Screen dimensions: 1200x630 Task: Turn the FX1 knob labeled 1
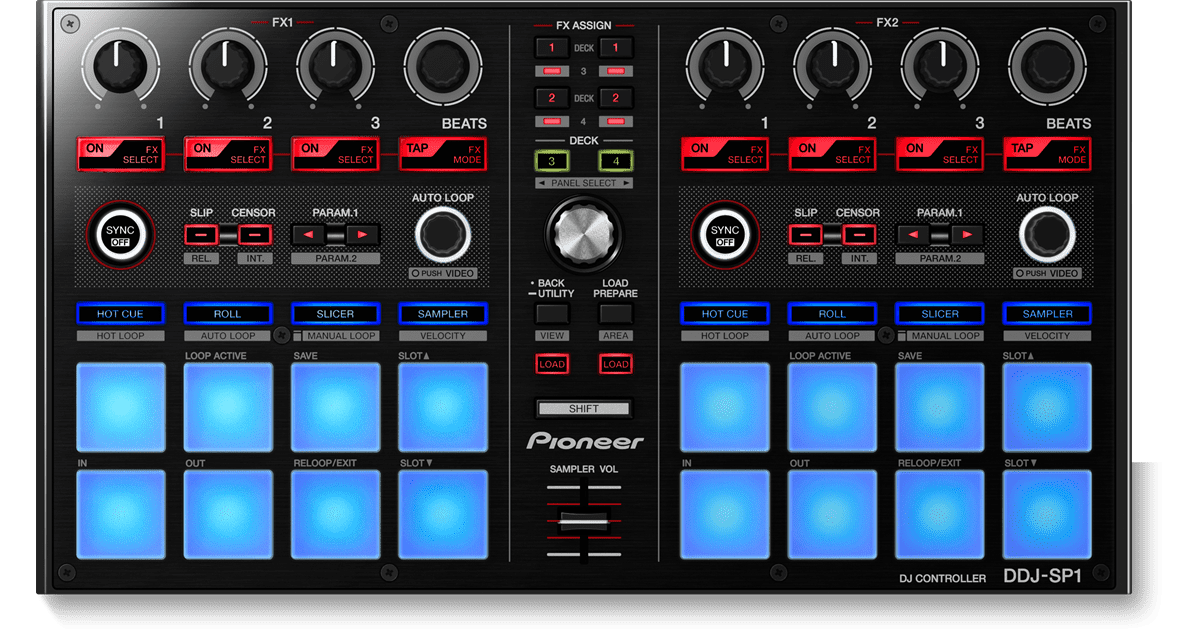click(x=120, y=65)
